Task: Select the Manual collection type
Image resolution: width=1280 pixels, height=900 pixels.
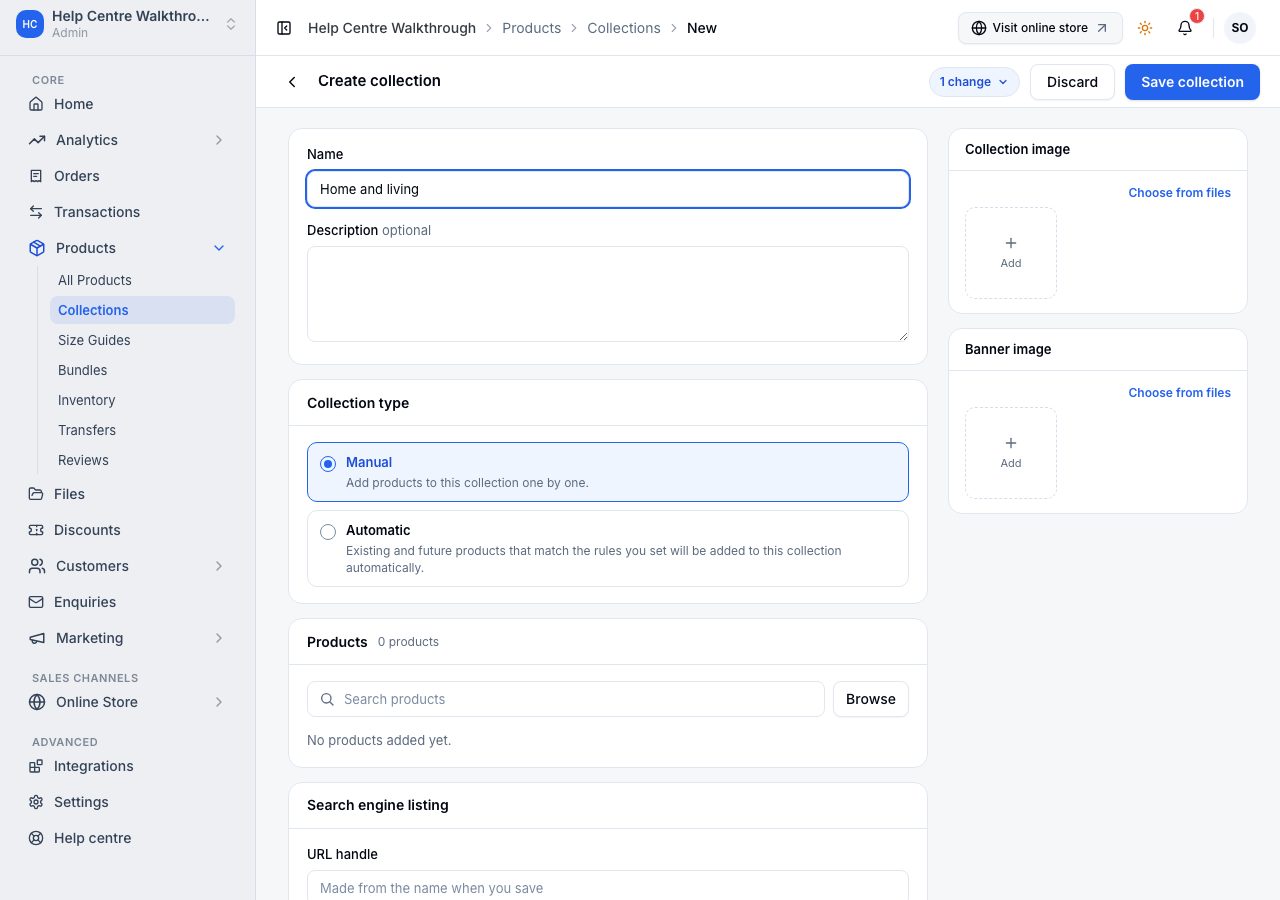Action: [x=608, y=472]
